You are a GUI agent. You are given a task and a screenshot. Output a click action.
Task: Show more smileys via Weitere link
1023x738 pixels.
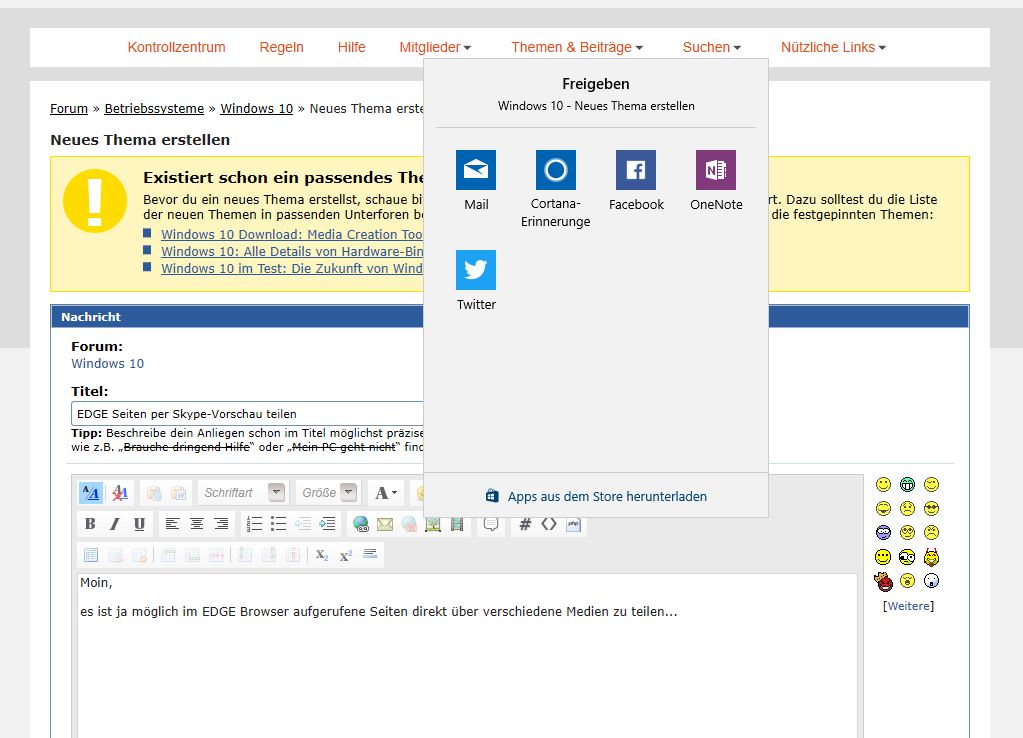click(908, 606)
